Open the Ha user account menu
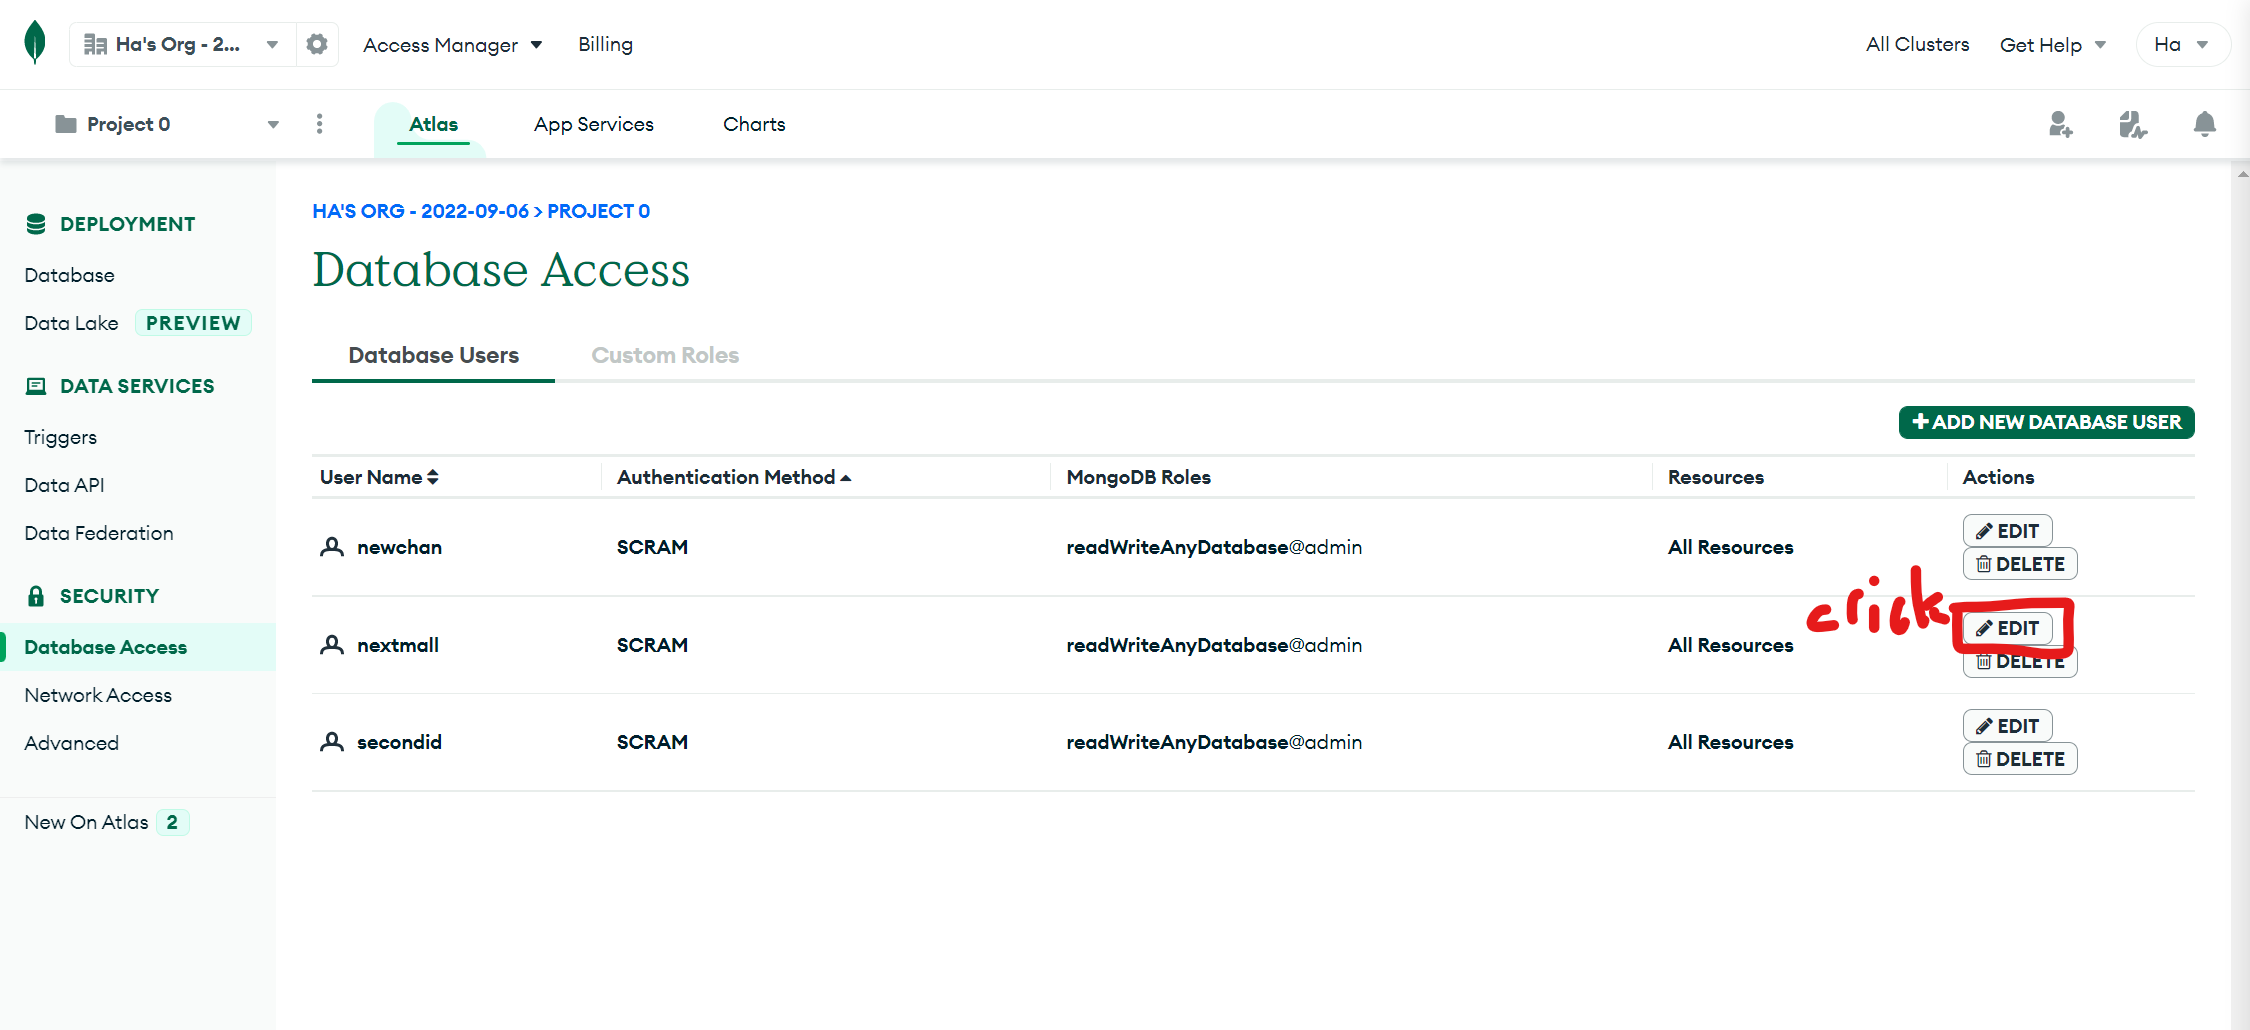The image size is (2250, 1030). point(2182,44)
